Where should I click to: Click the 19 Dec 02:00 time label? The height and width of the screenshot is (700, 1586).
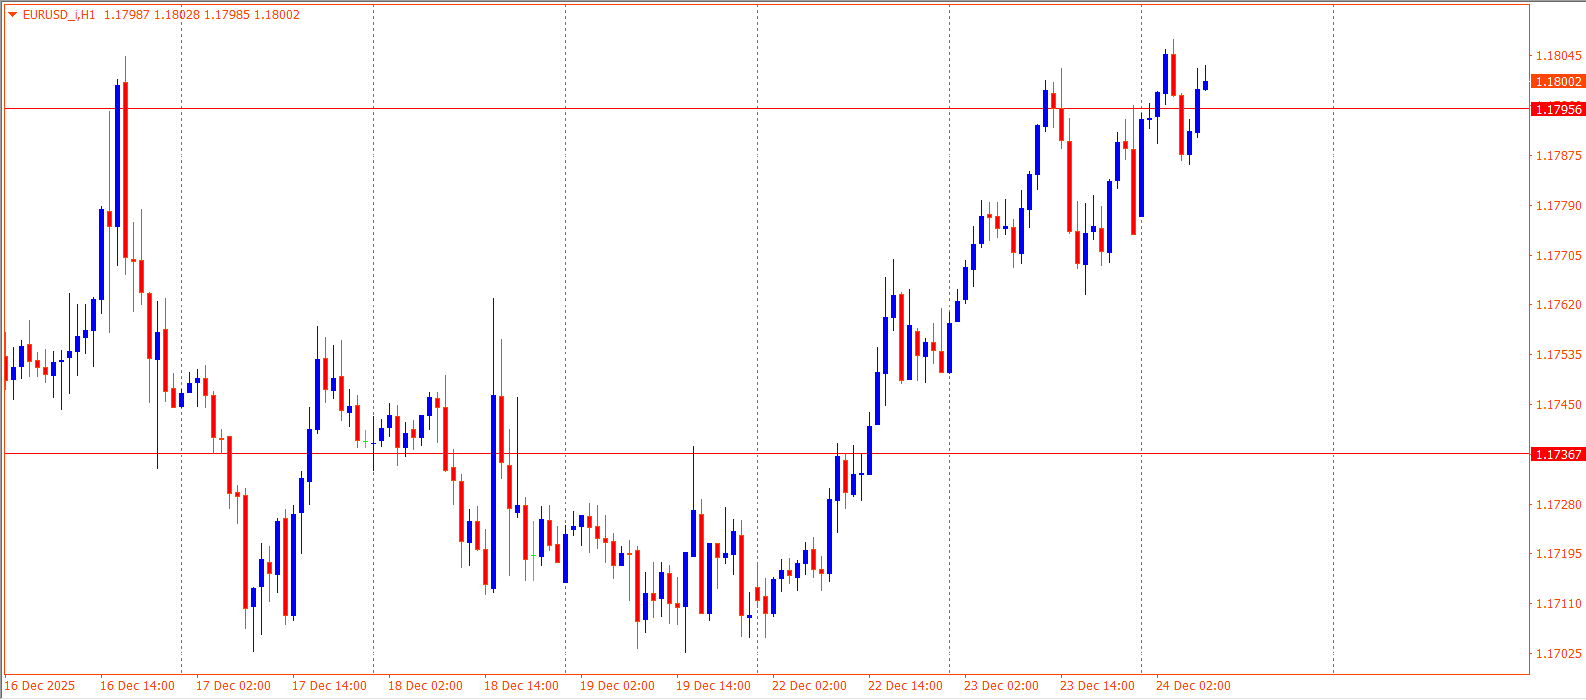[x=617, y=686]
